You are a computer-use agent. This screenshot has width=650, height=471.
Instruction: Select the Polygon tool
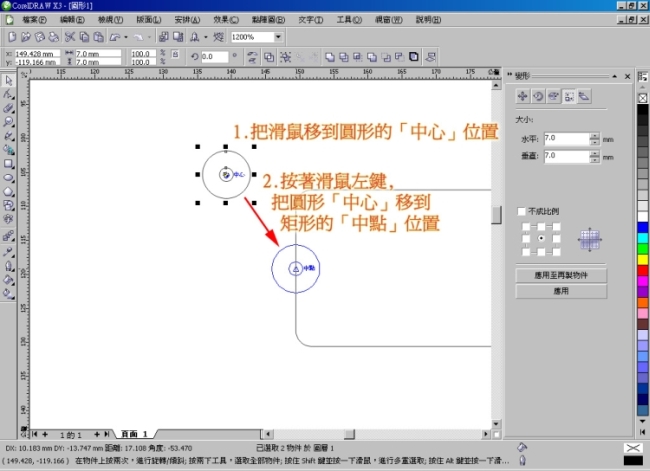tap(8, 192)
